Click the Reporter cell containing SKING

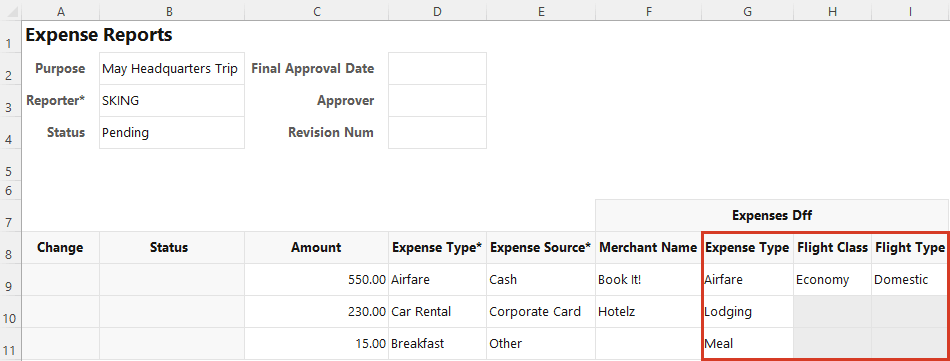point(172,101)
